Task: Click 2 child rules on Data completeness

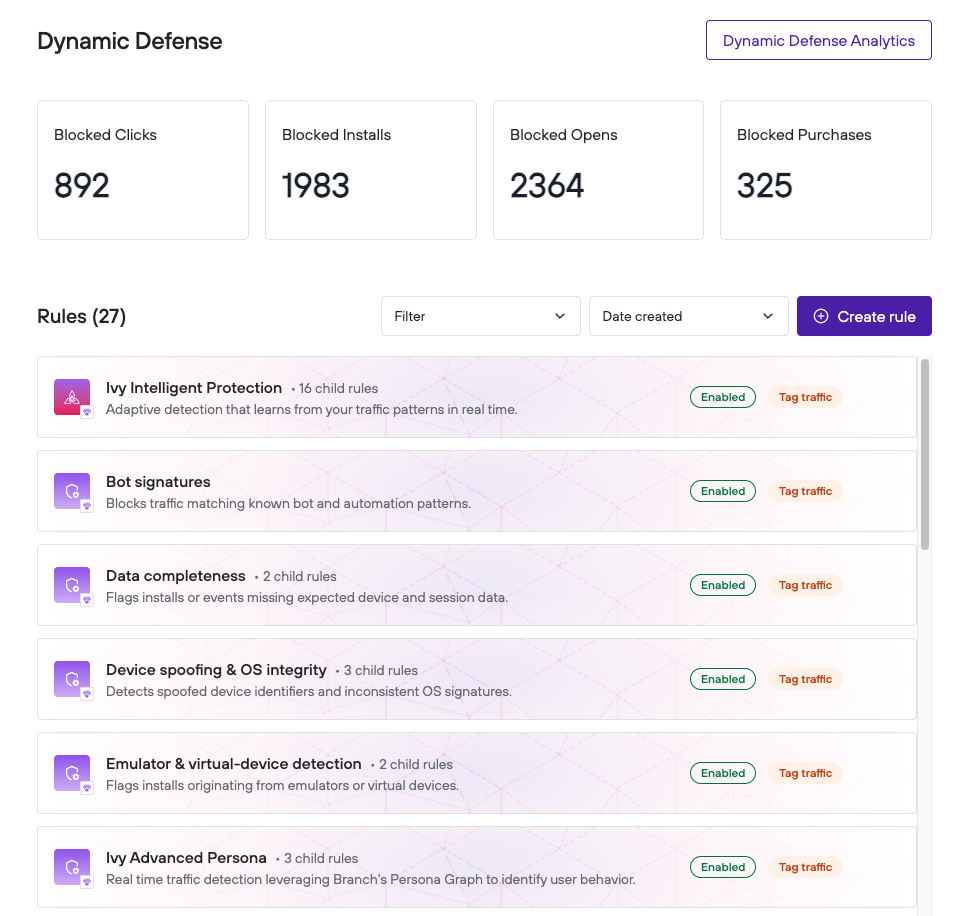Action: pyautogui.click(x=299, y=576)
